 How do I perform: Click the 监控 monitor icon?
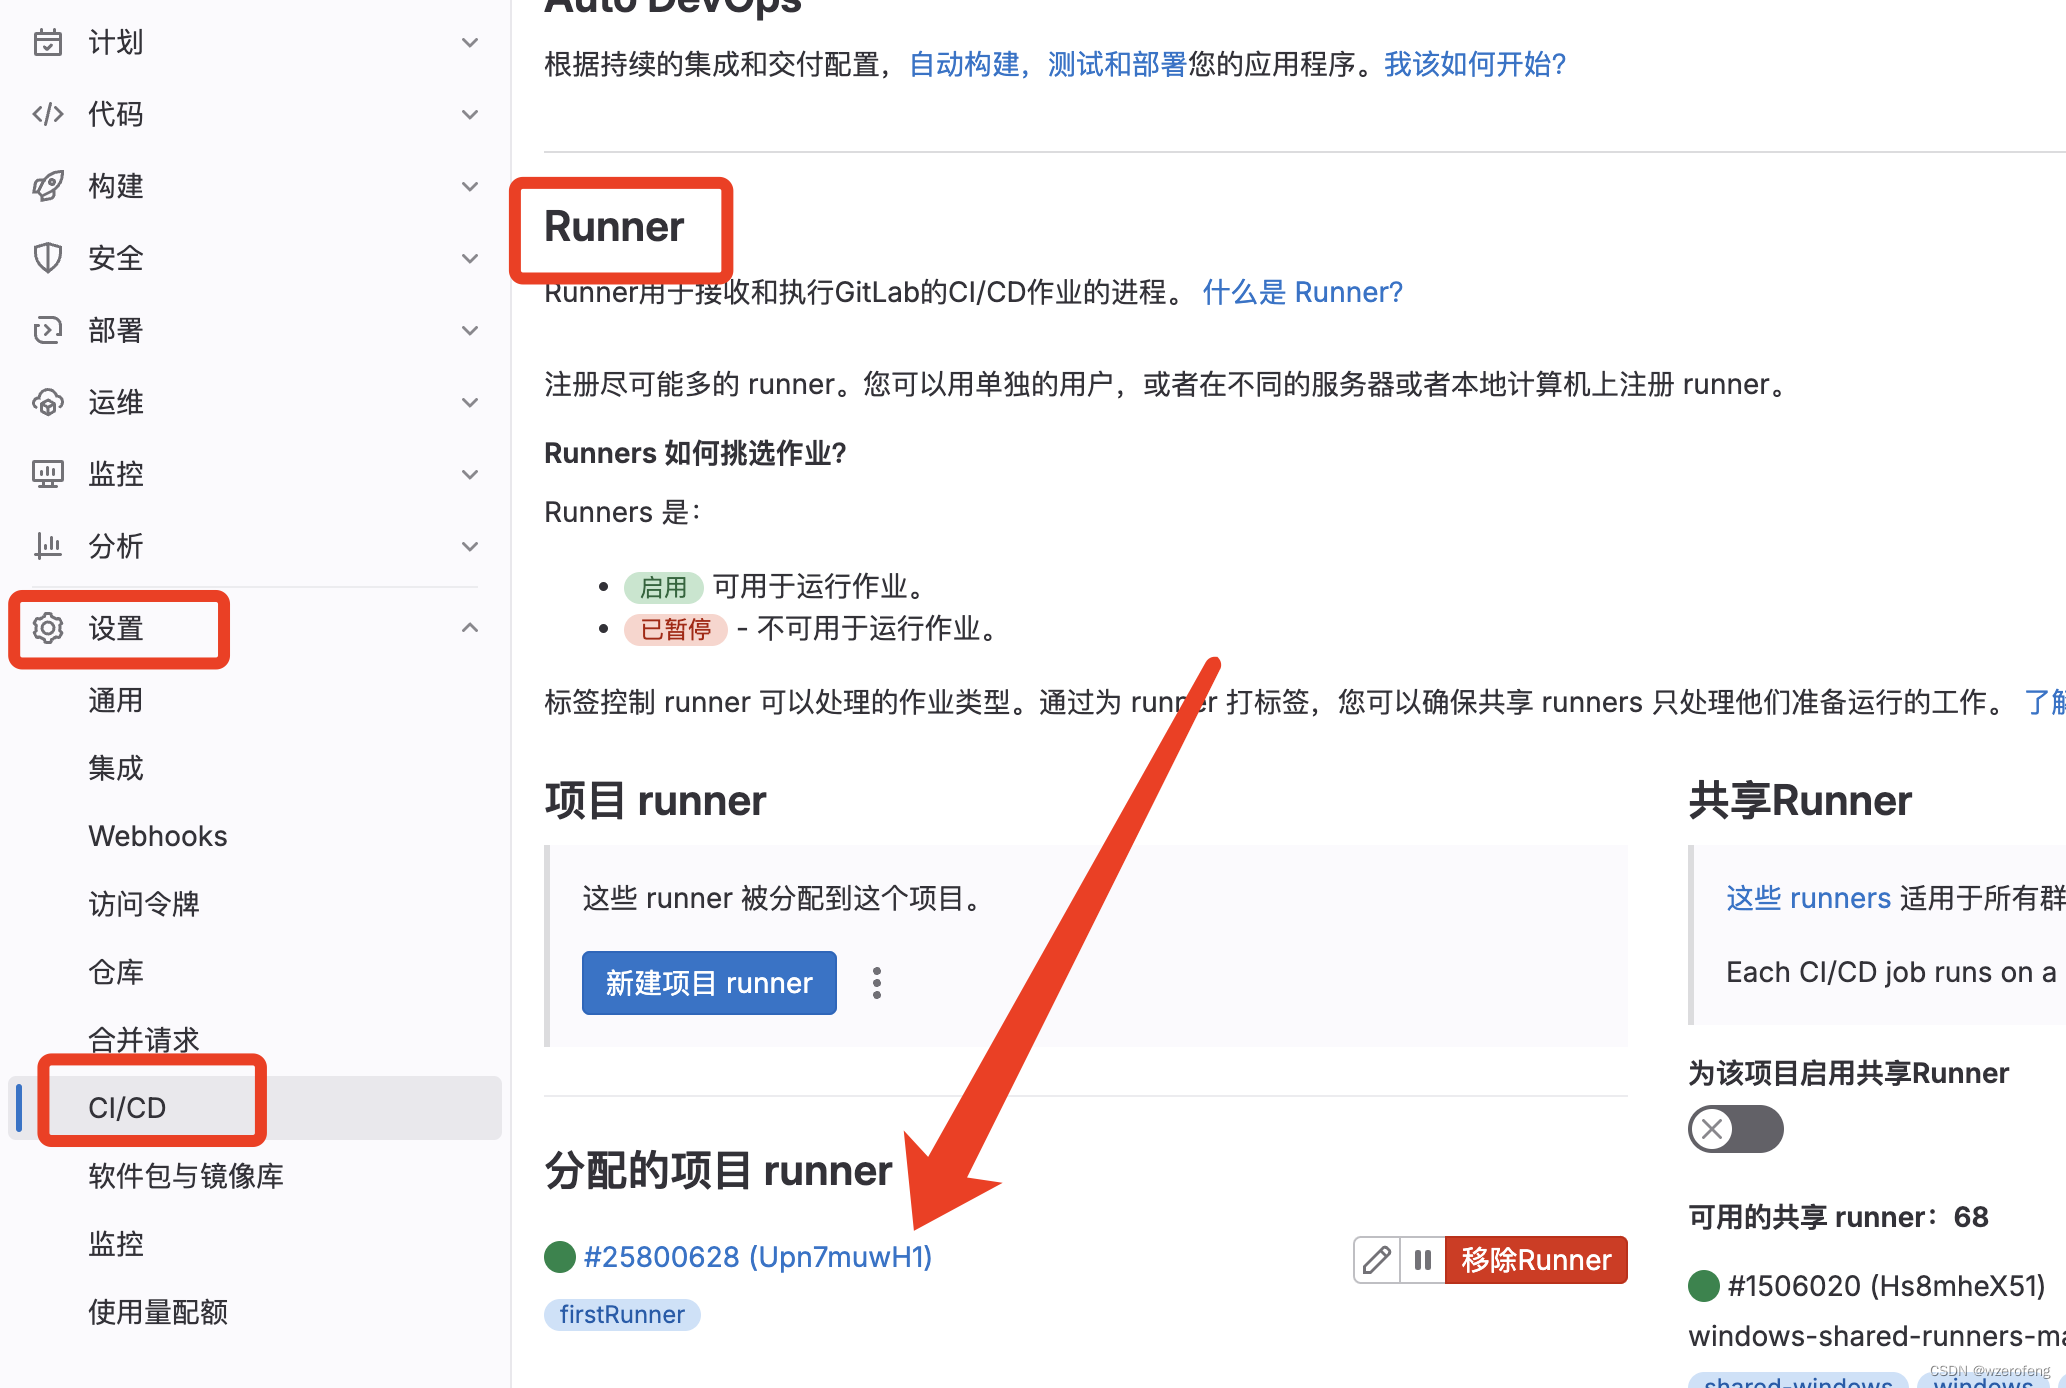click(x=47, y=474)
